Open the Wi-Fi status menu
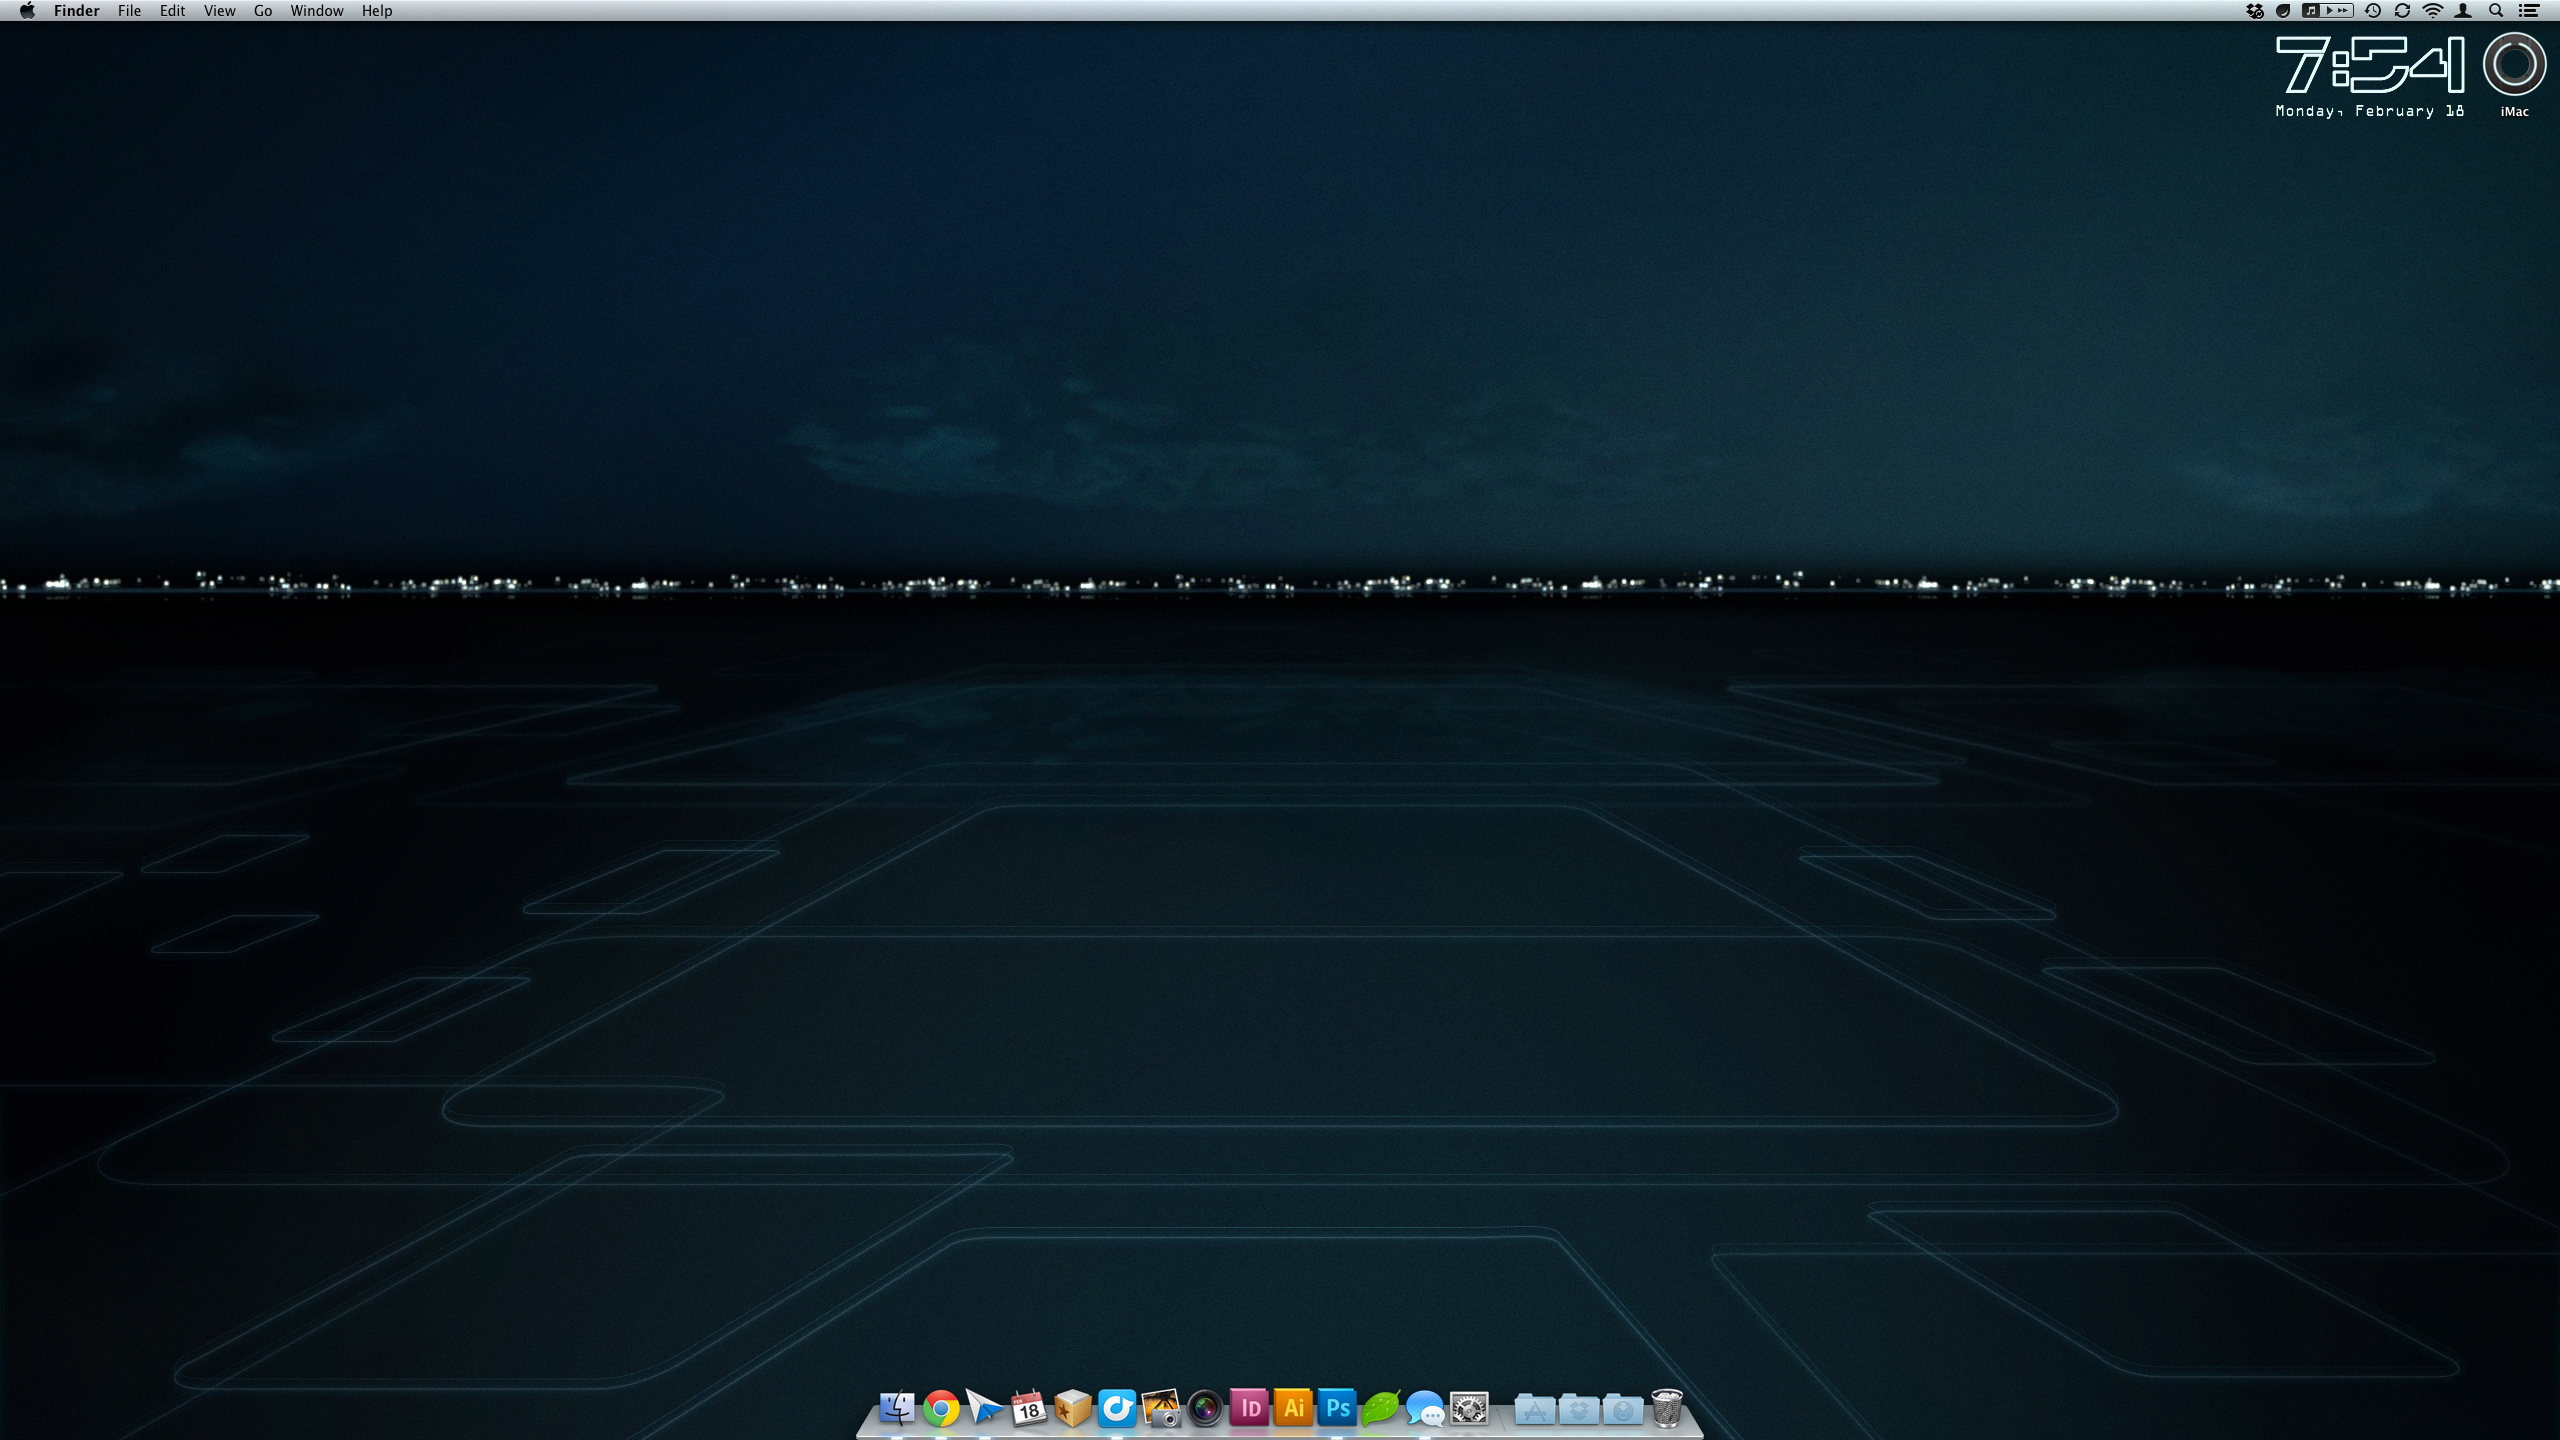The width and height of the screenshot is (2560, 1440). click(x=2433, y=11)
